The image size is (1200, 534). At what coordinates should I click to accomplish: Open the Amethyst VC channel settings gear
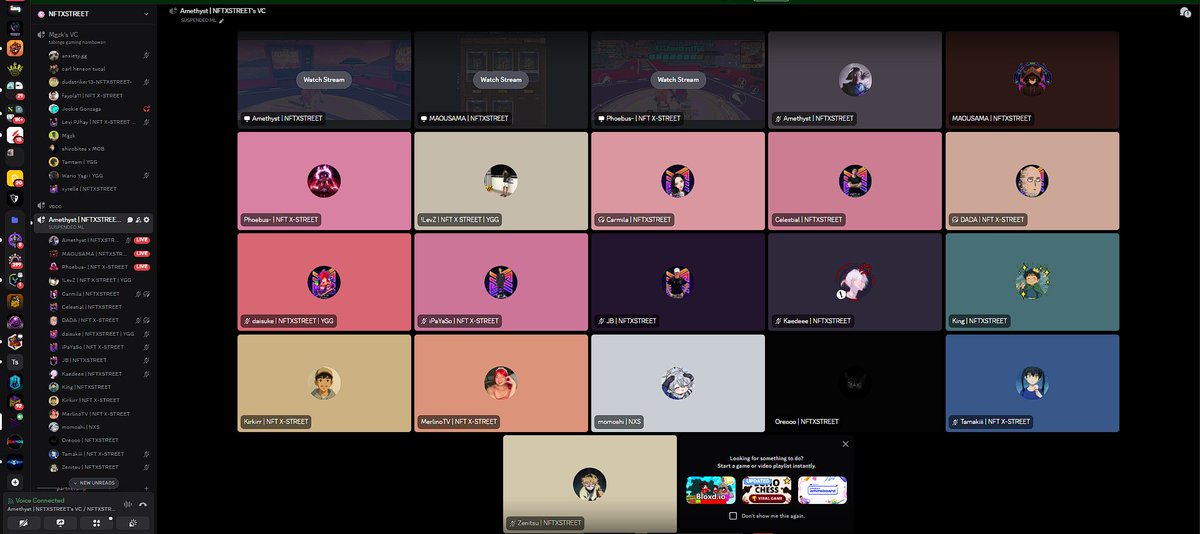(147, 219)
